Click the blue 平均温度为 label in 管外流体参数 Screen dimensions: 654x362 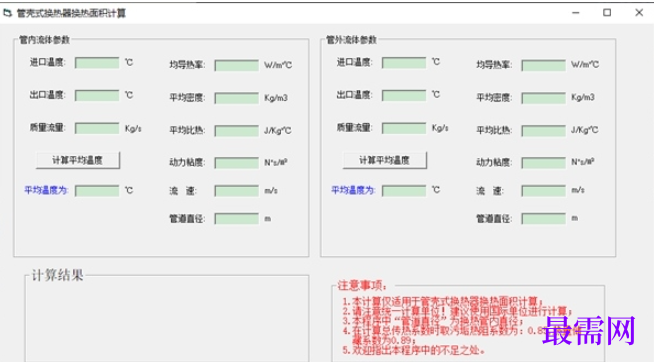tap(353, 190)
